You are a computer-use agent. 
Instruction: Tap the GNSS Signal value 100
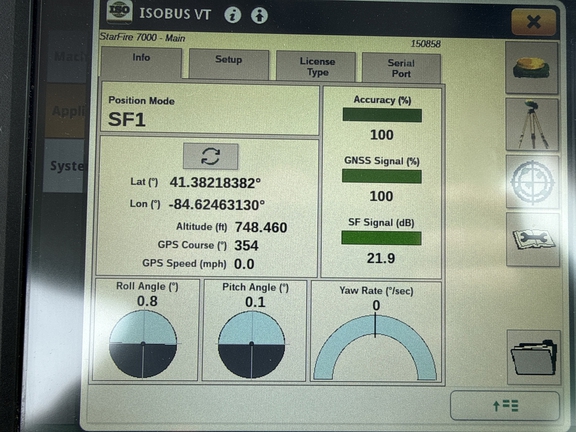point(381,196)
